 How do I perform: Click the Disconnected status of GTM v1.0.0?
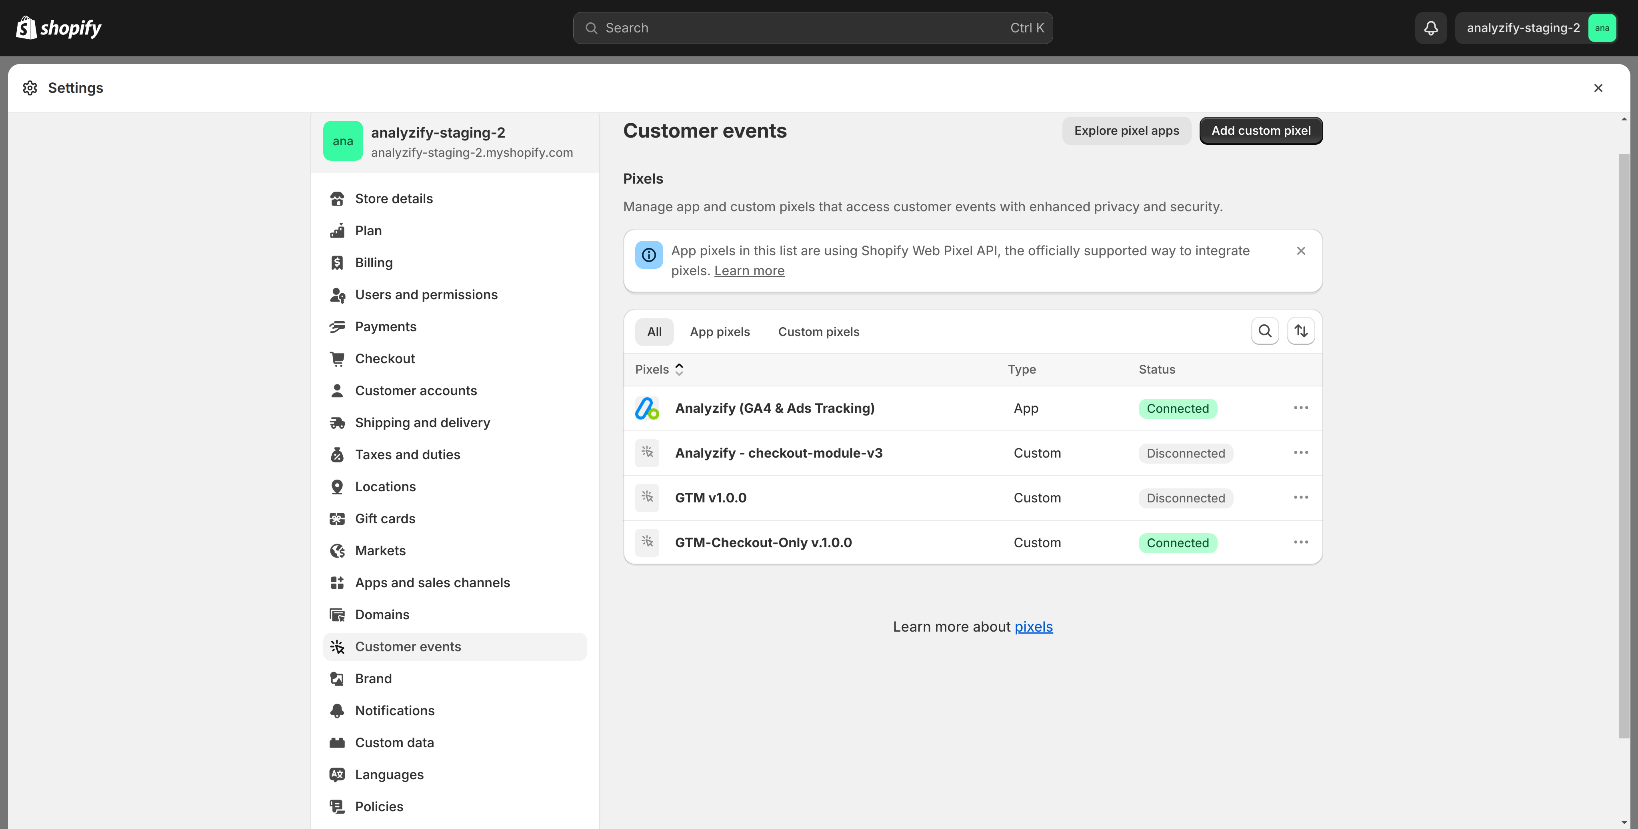coord(1186,498)
